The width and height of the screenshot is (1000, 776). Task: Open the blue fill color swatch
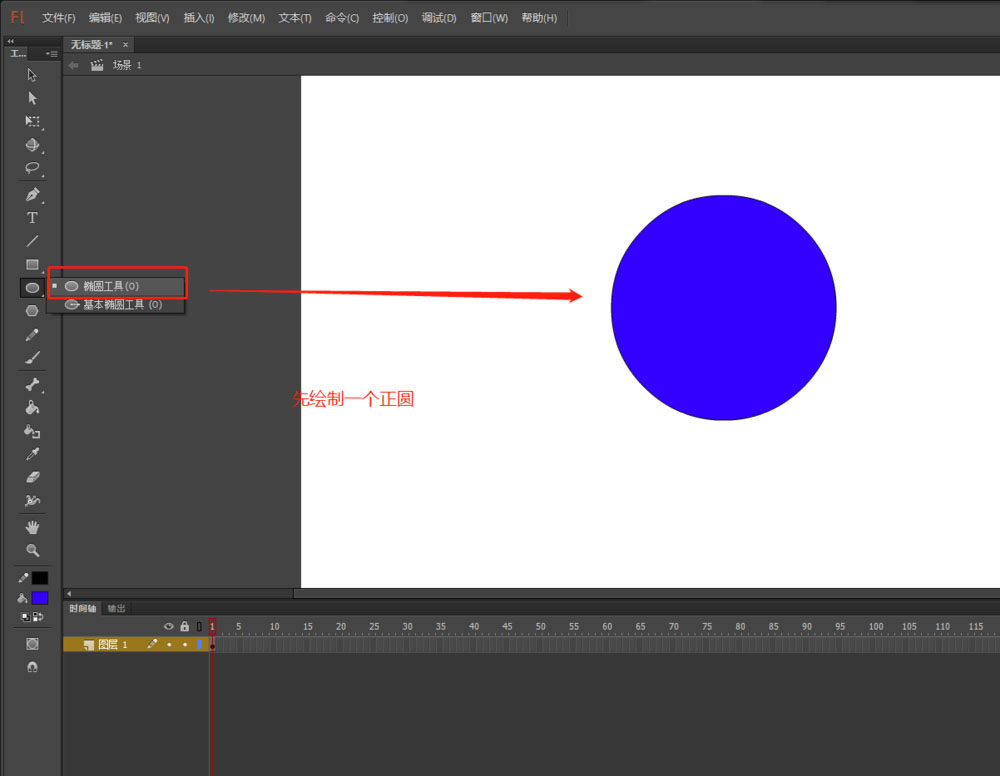[40, 598]
